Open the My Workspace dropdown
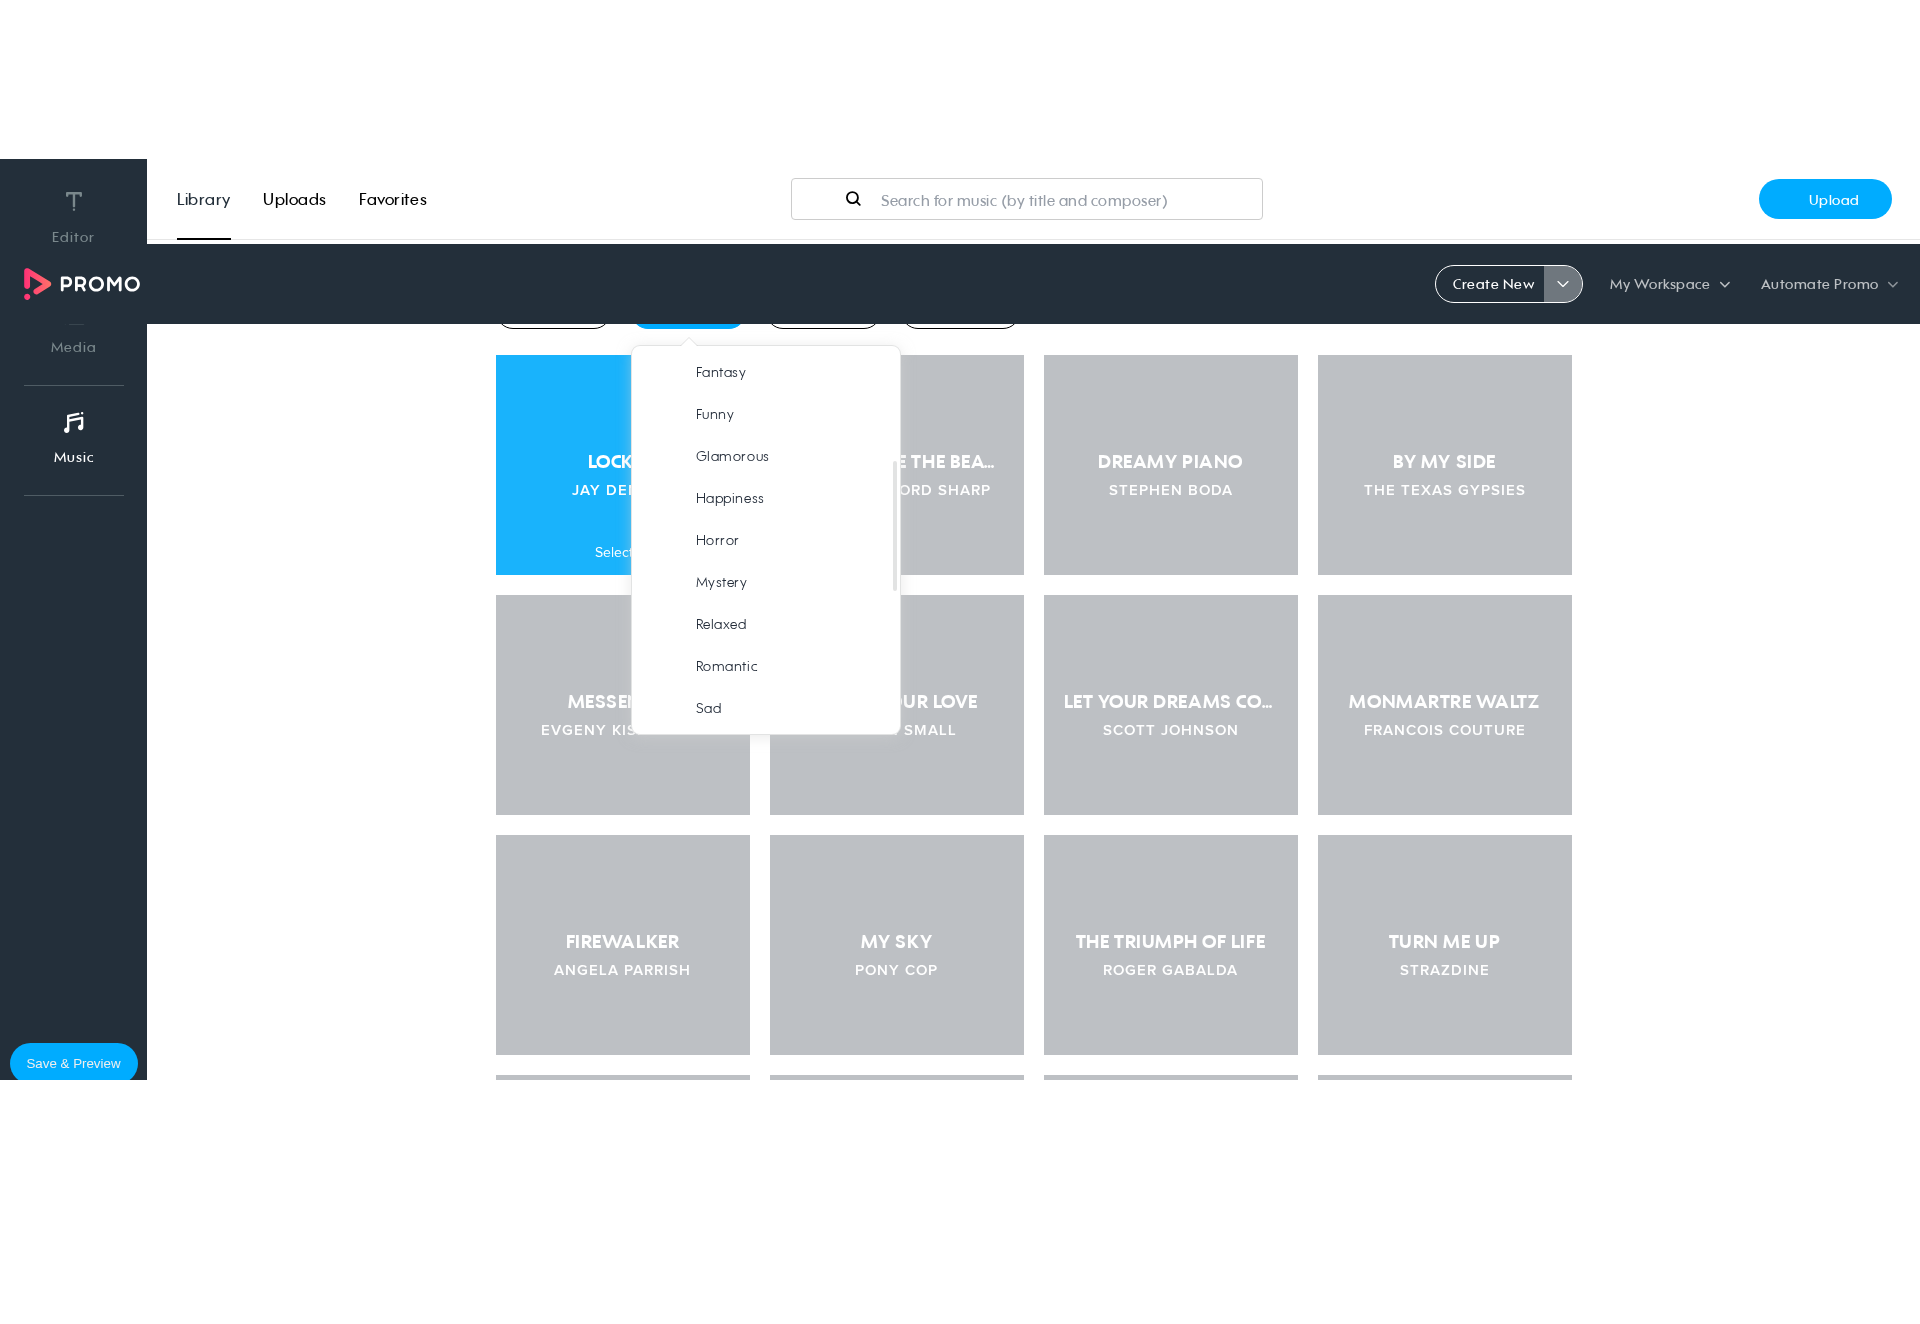The width and height of the screenshot is (1920, 1324). 1669,284
